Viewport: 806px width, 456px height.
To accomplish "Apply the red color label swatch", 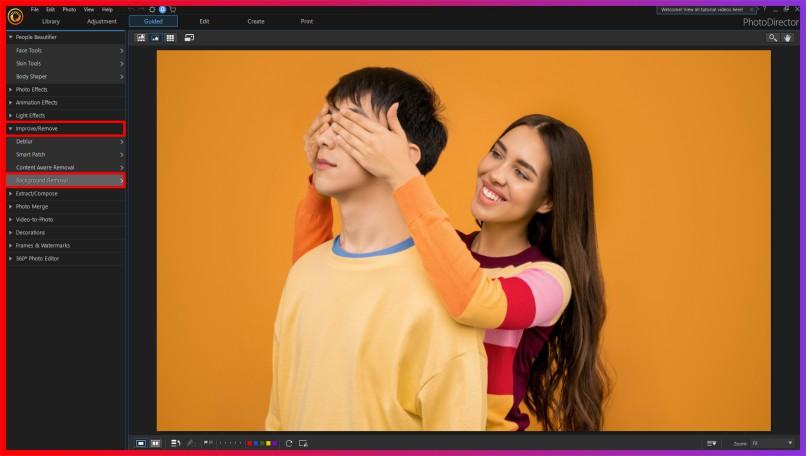I will tap(249, 443).
